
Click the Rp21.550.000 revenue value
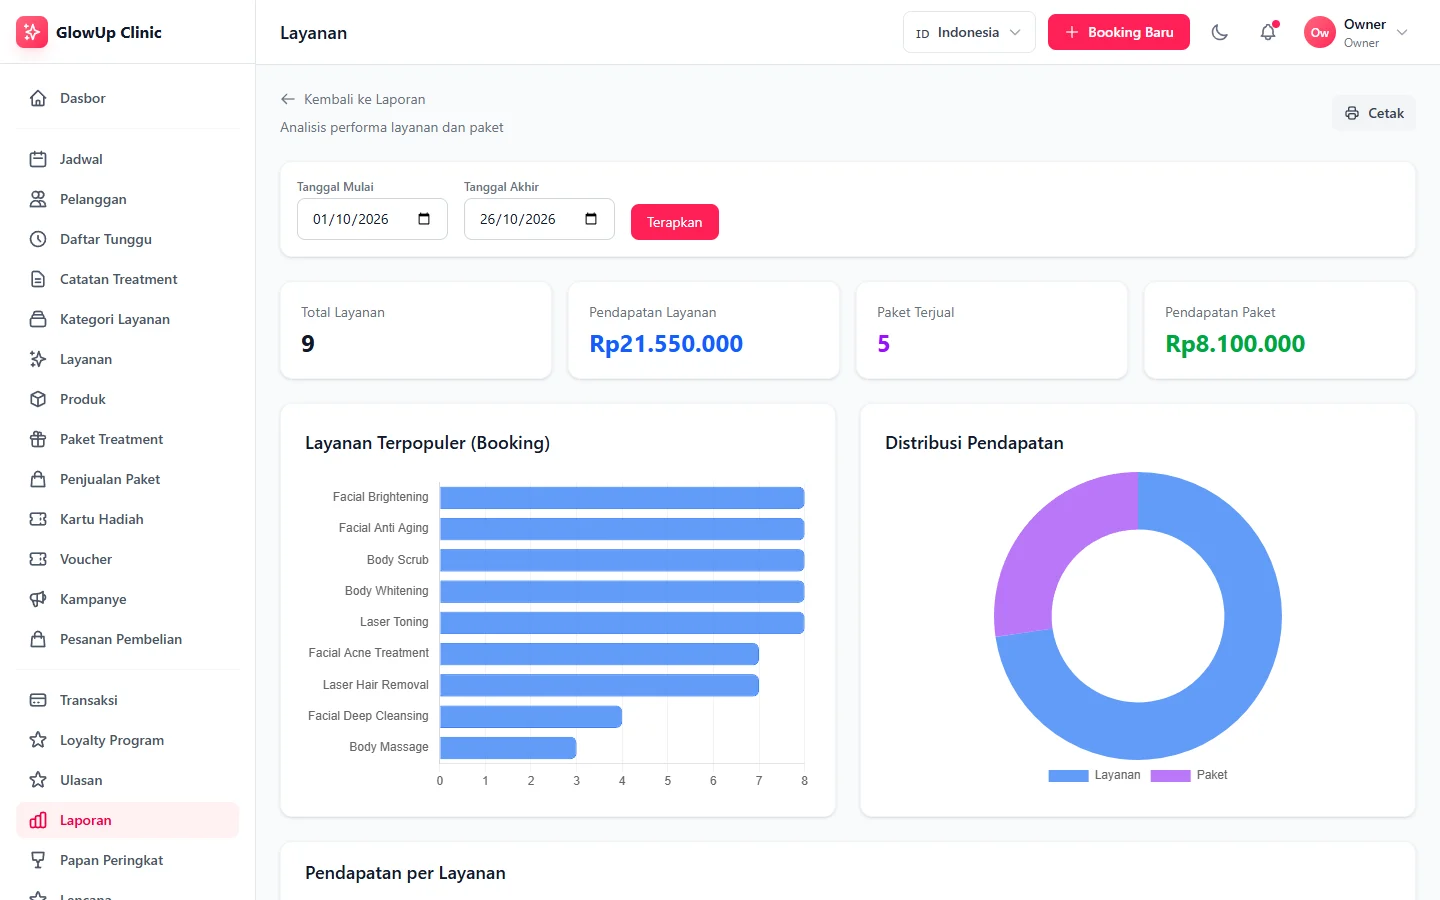[x=666, y=344]
